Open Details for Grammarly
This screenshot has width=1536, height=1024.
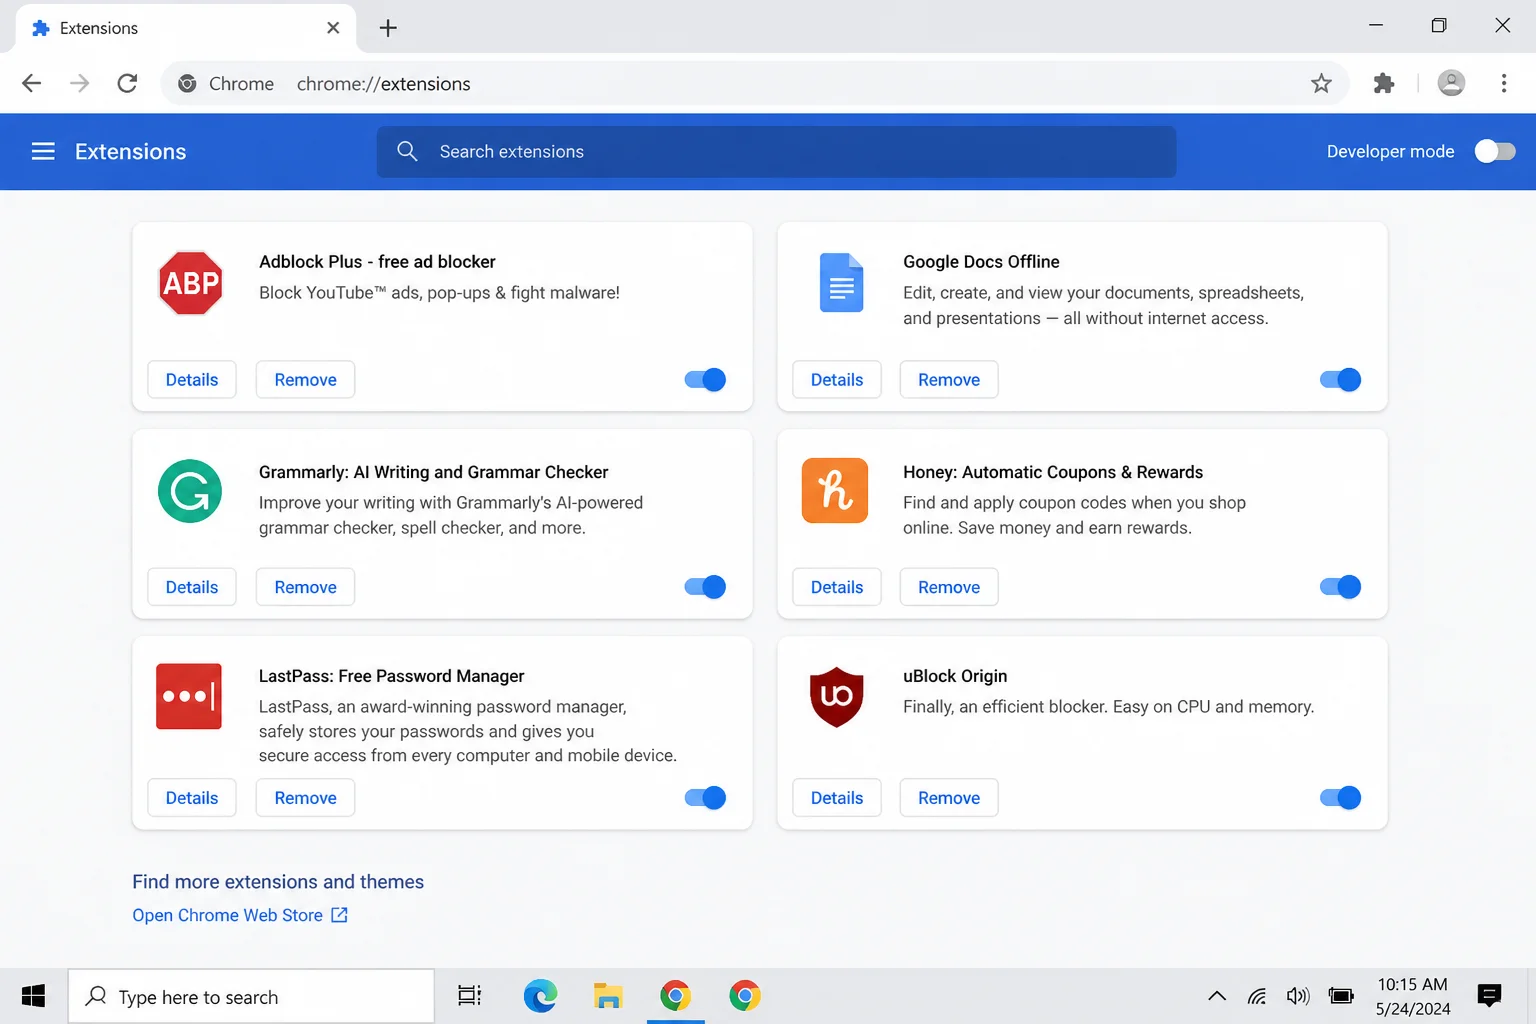pos(192,587)
